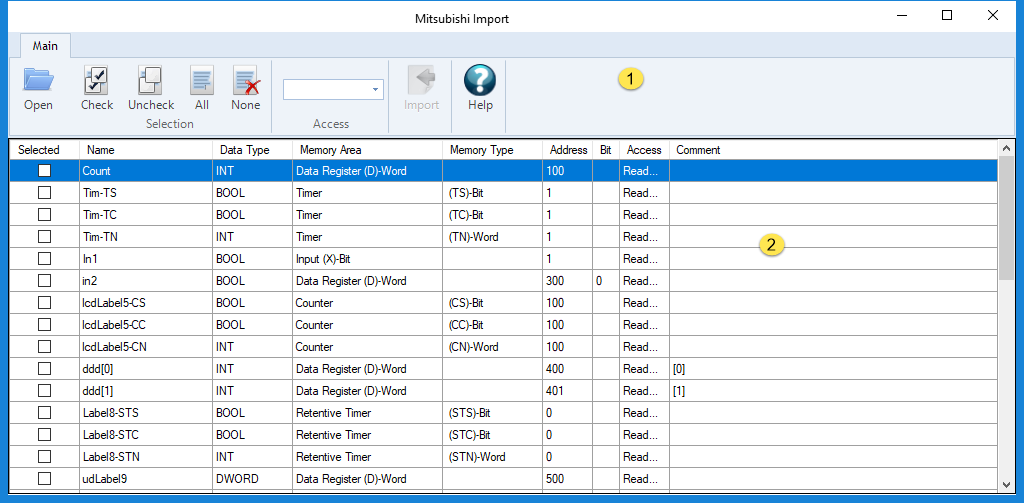Sort by the Name column header
Screen dimensions: 1024x503
(146, 150)
